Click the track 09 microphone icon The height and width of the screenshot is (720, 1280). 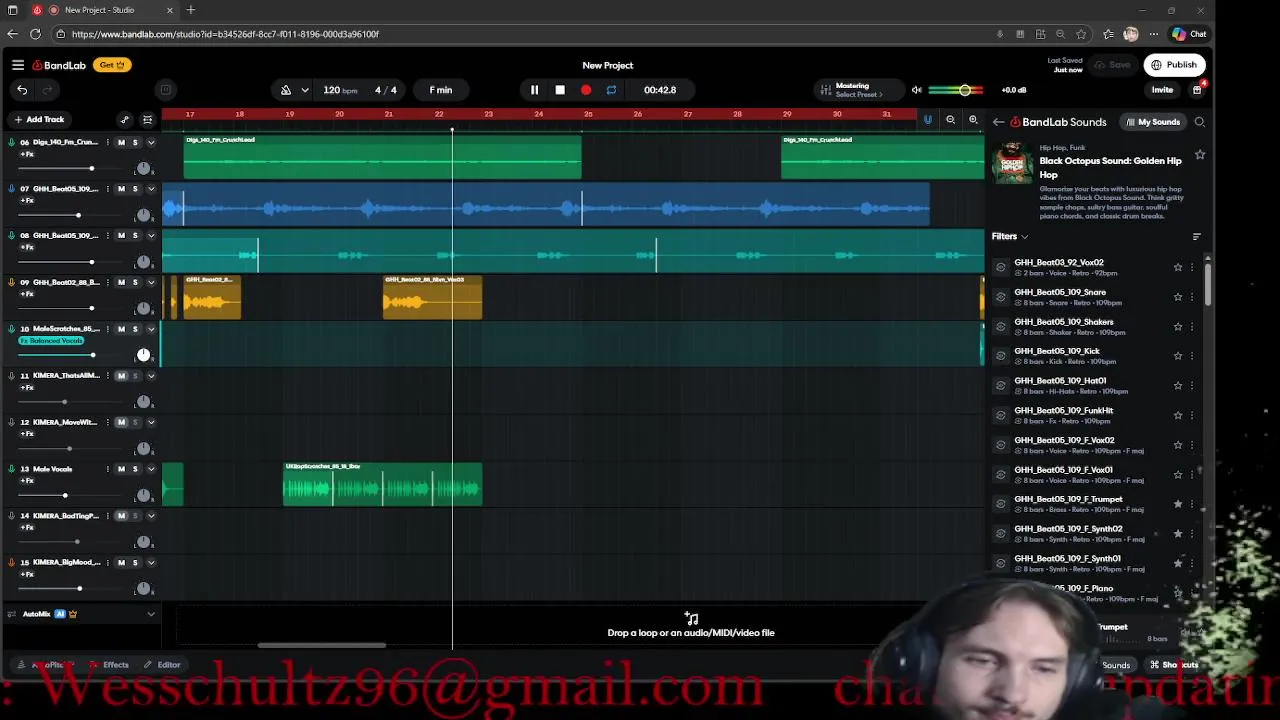pos(12,283)
